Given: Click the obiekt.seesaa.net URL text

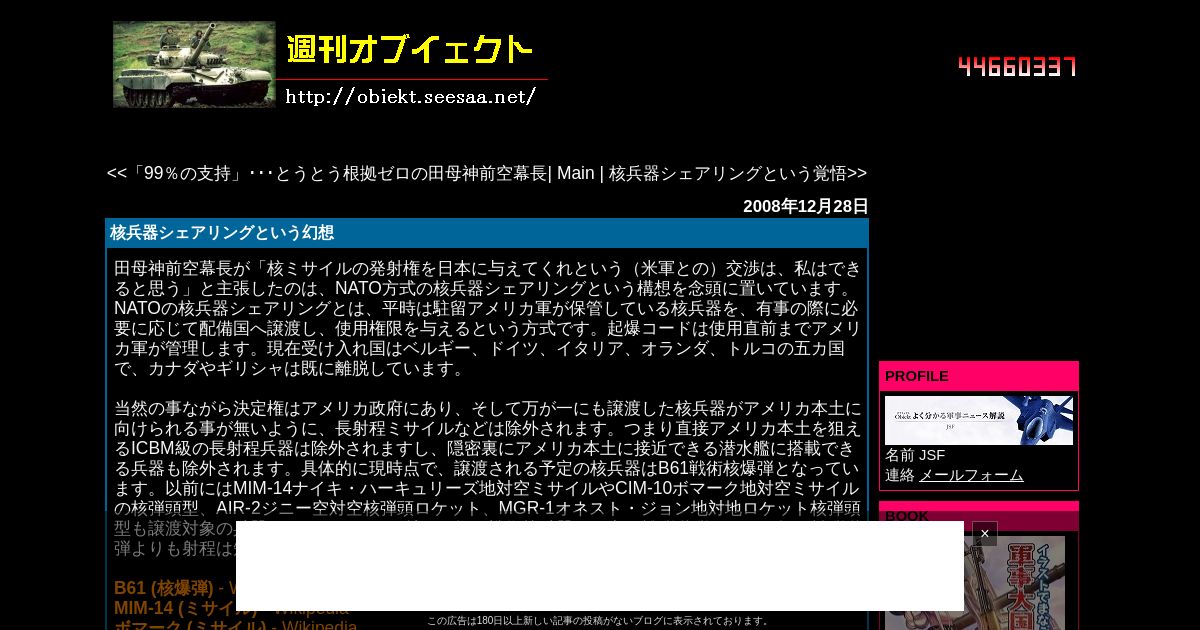Looking at the screenshot, I should tap(411, 96).
